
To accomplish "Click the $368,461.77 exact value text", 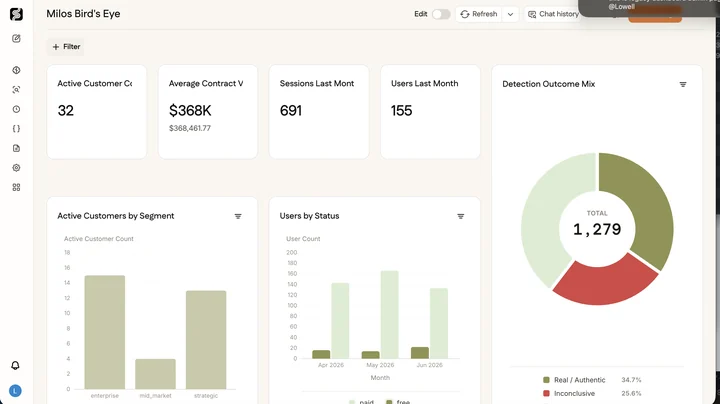I will tap(190, 129).
